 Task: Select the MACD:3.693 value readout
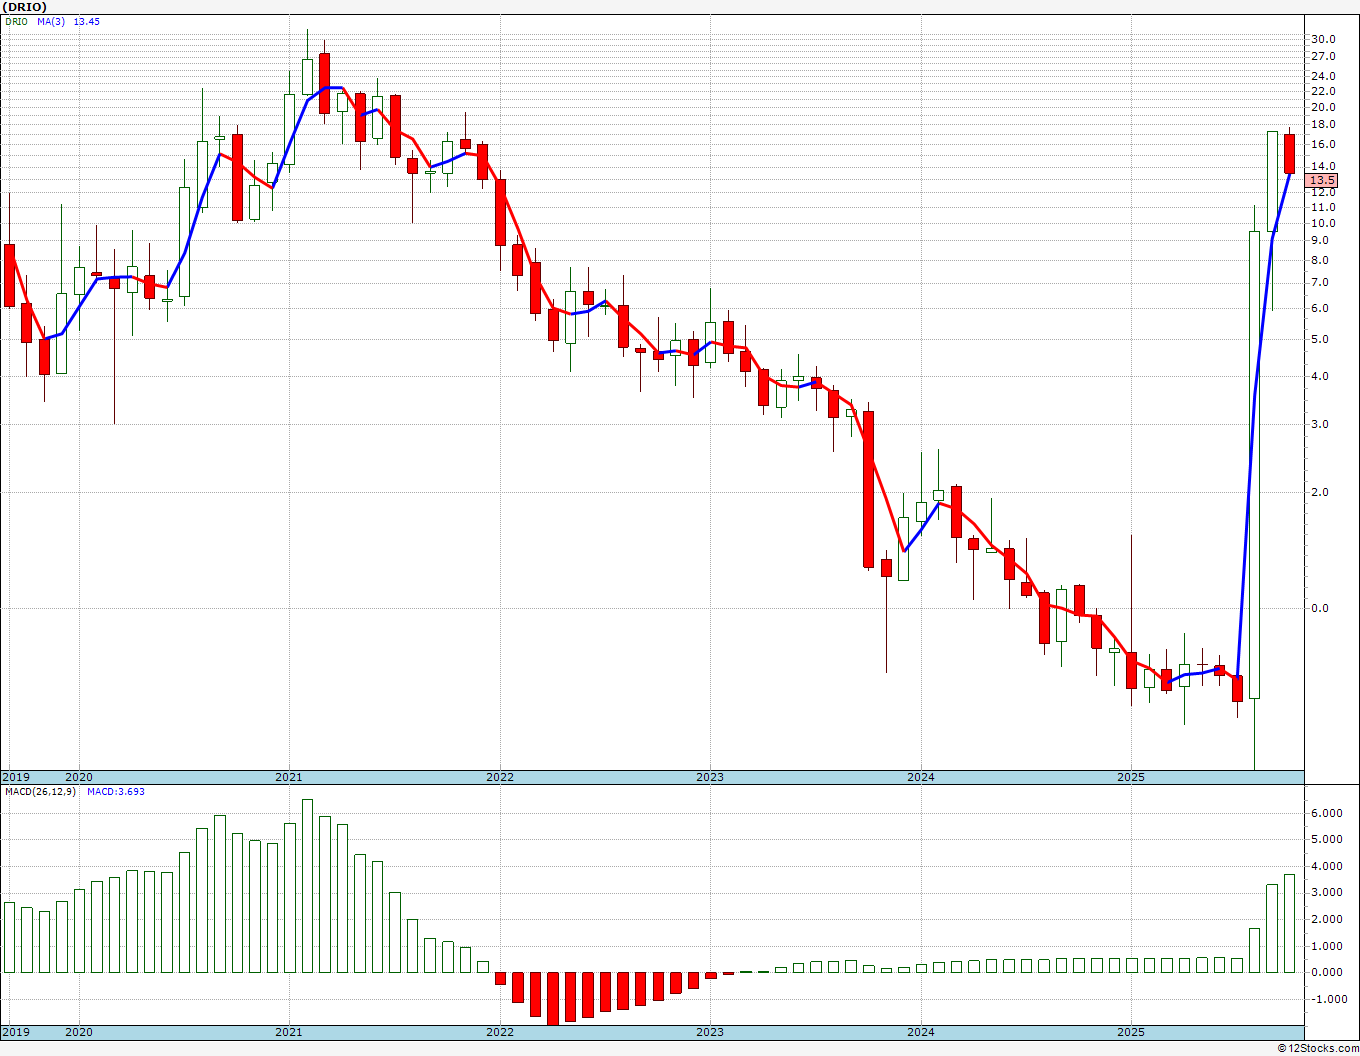point(116,792)
